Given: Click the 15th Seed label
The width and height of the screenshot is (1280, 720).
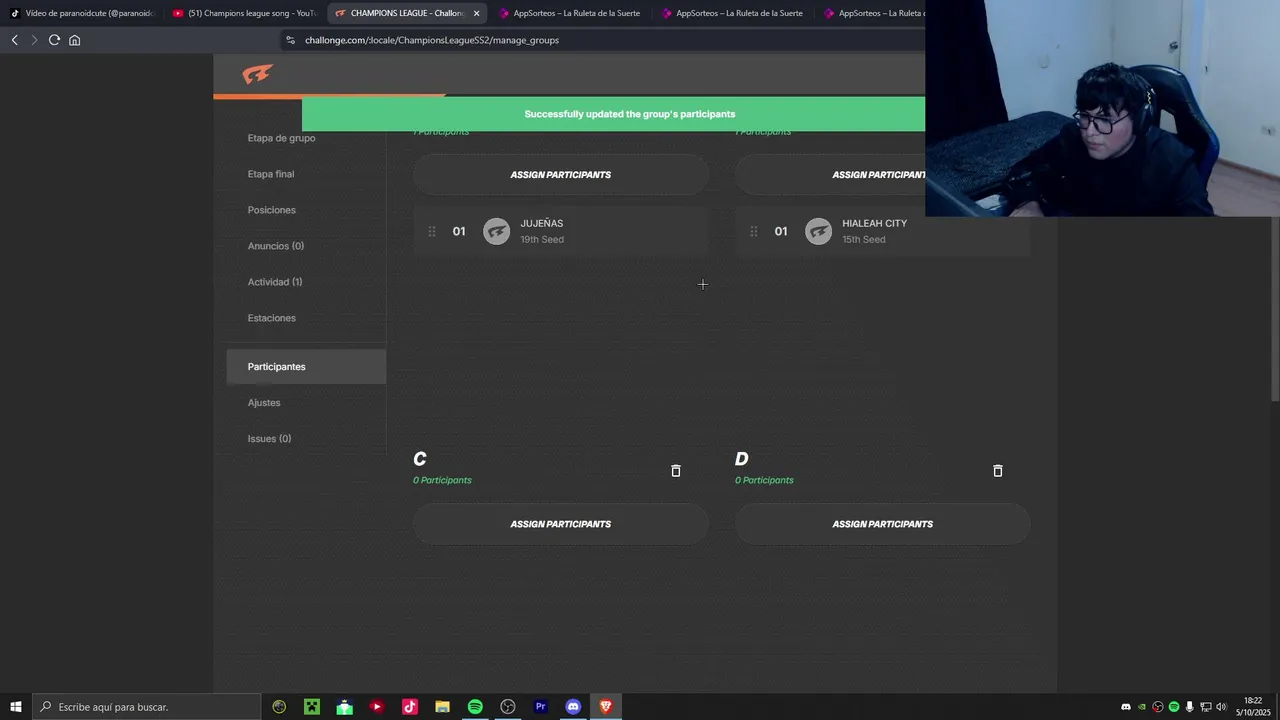Looking at the screenshot, I should [864, 240].
